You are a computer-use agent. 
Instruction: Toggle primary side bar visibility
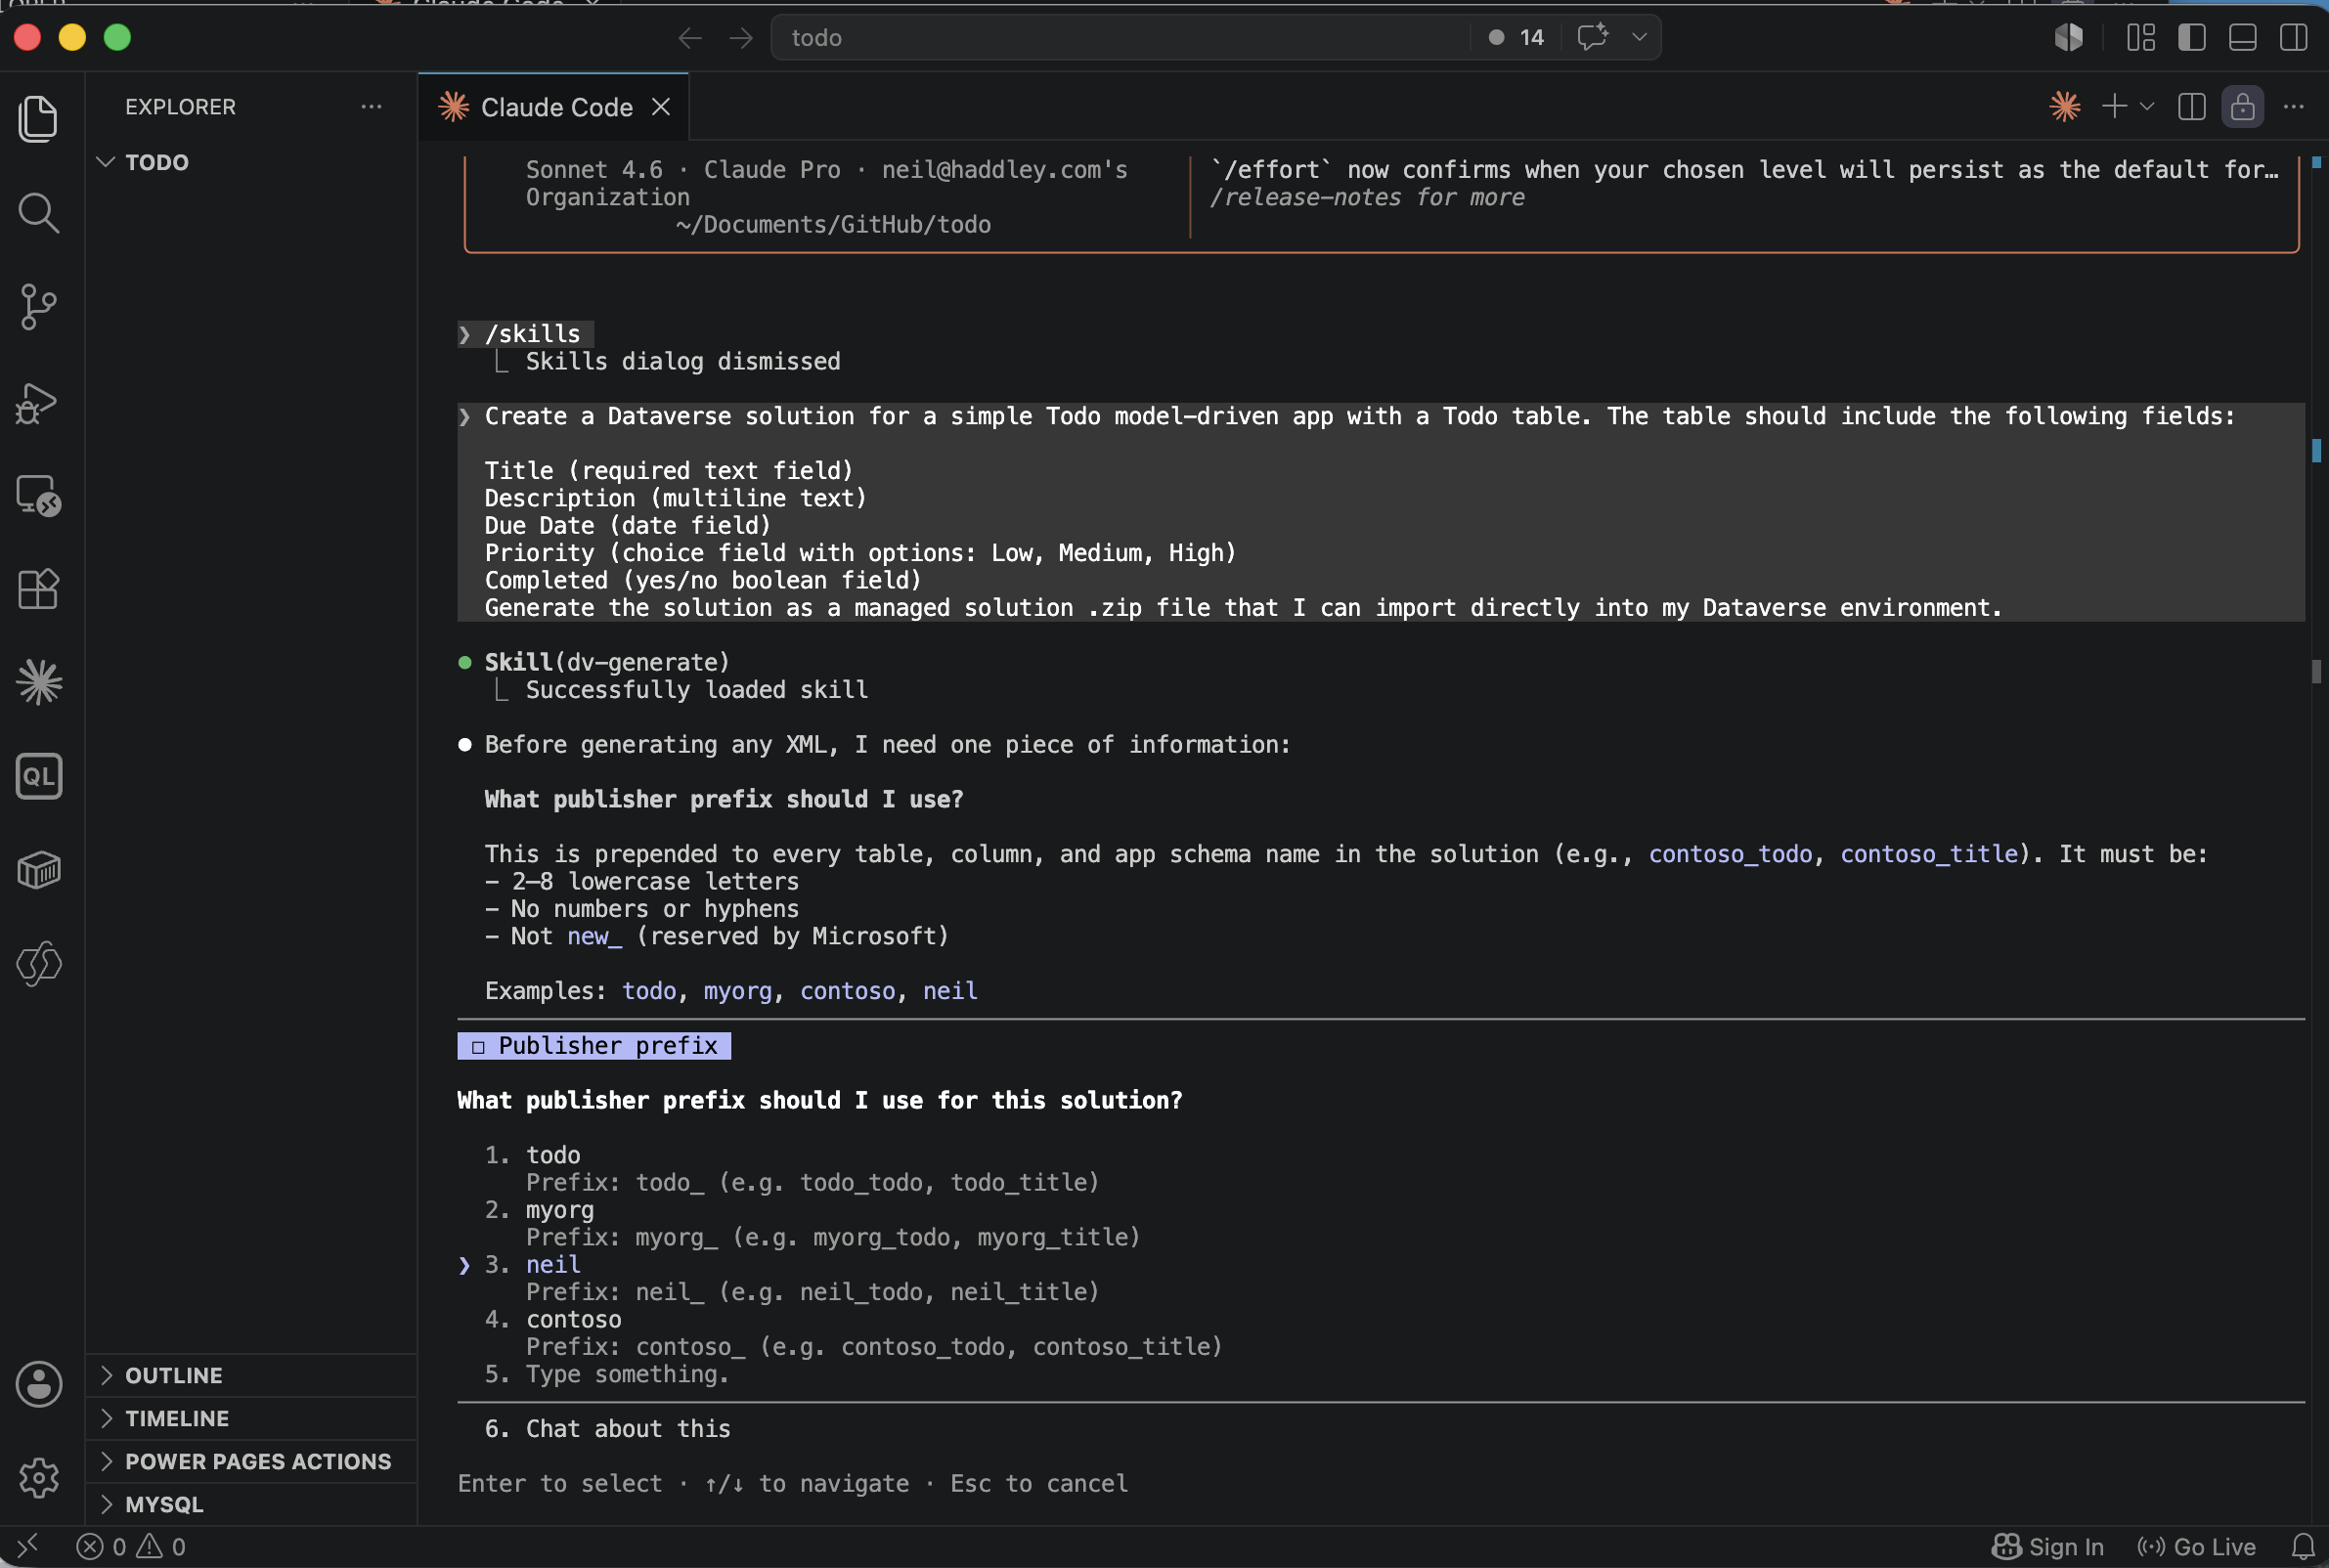2191,37
